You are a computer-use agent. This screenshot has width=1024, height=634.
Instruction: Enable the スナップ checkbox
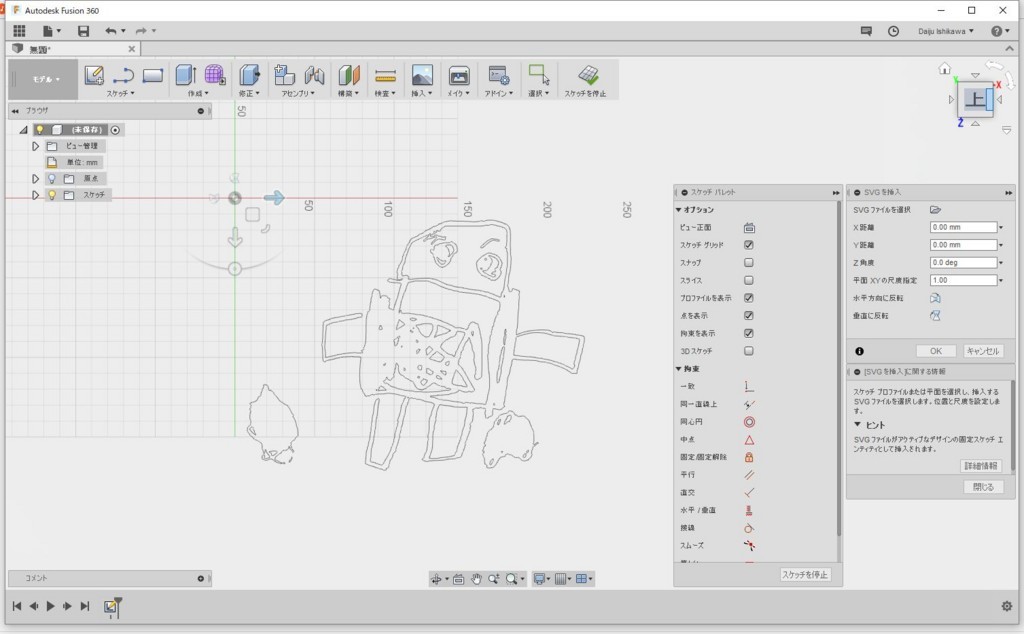[748, 262]
